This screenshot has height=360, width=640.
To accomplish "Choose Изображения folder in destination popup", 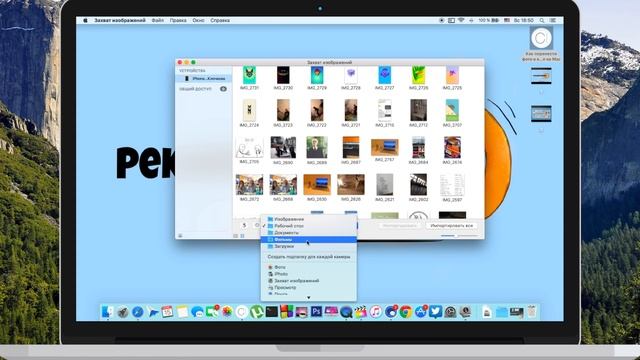I will point(309,219).
